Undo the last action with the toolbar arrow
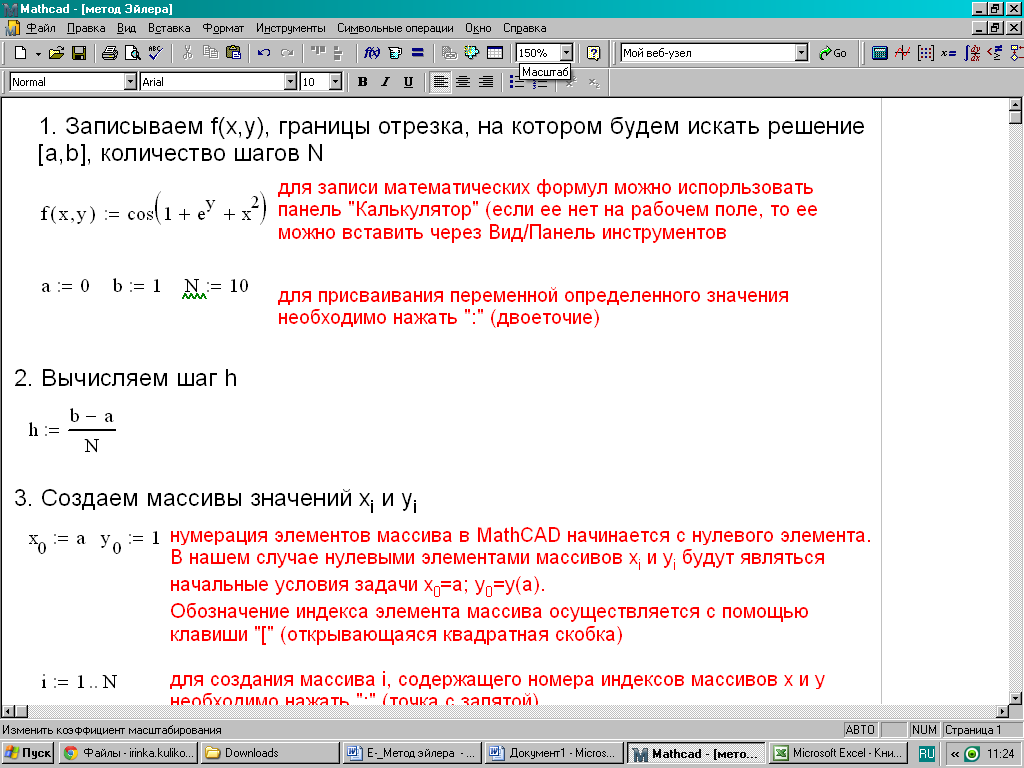Image resolution: width=1024 pixels, height=768 pixels. [264, 53]
